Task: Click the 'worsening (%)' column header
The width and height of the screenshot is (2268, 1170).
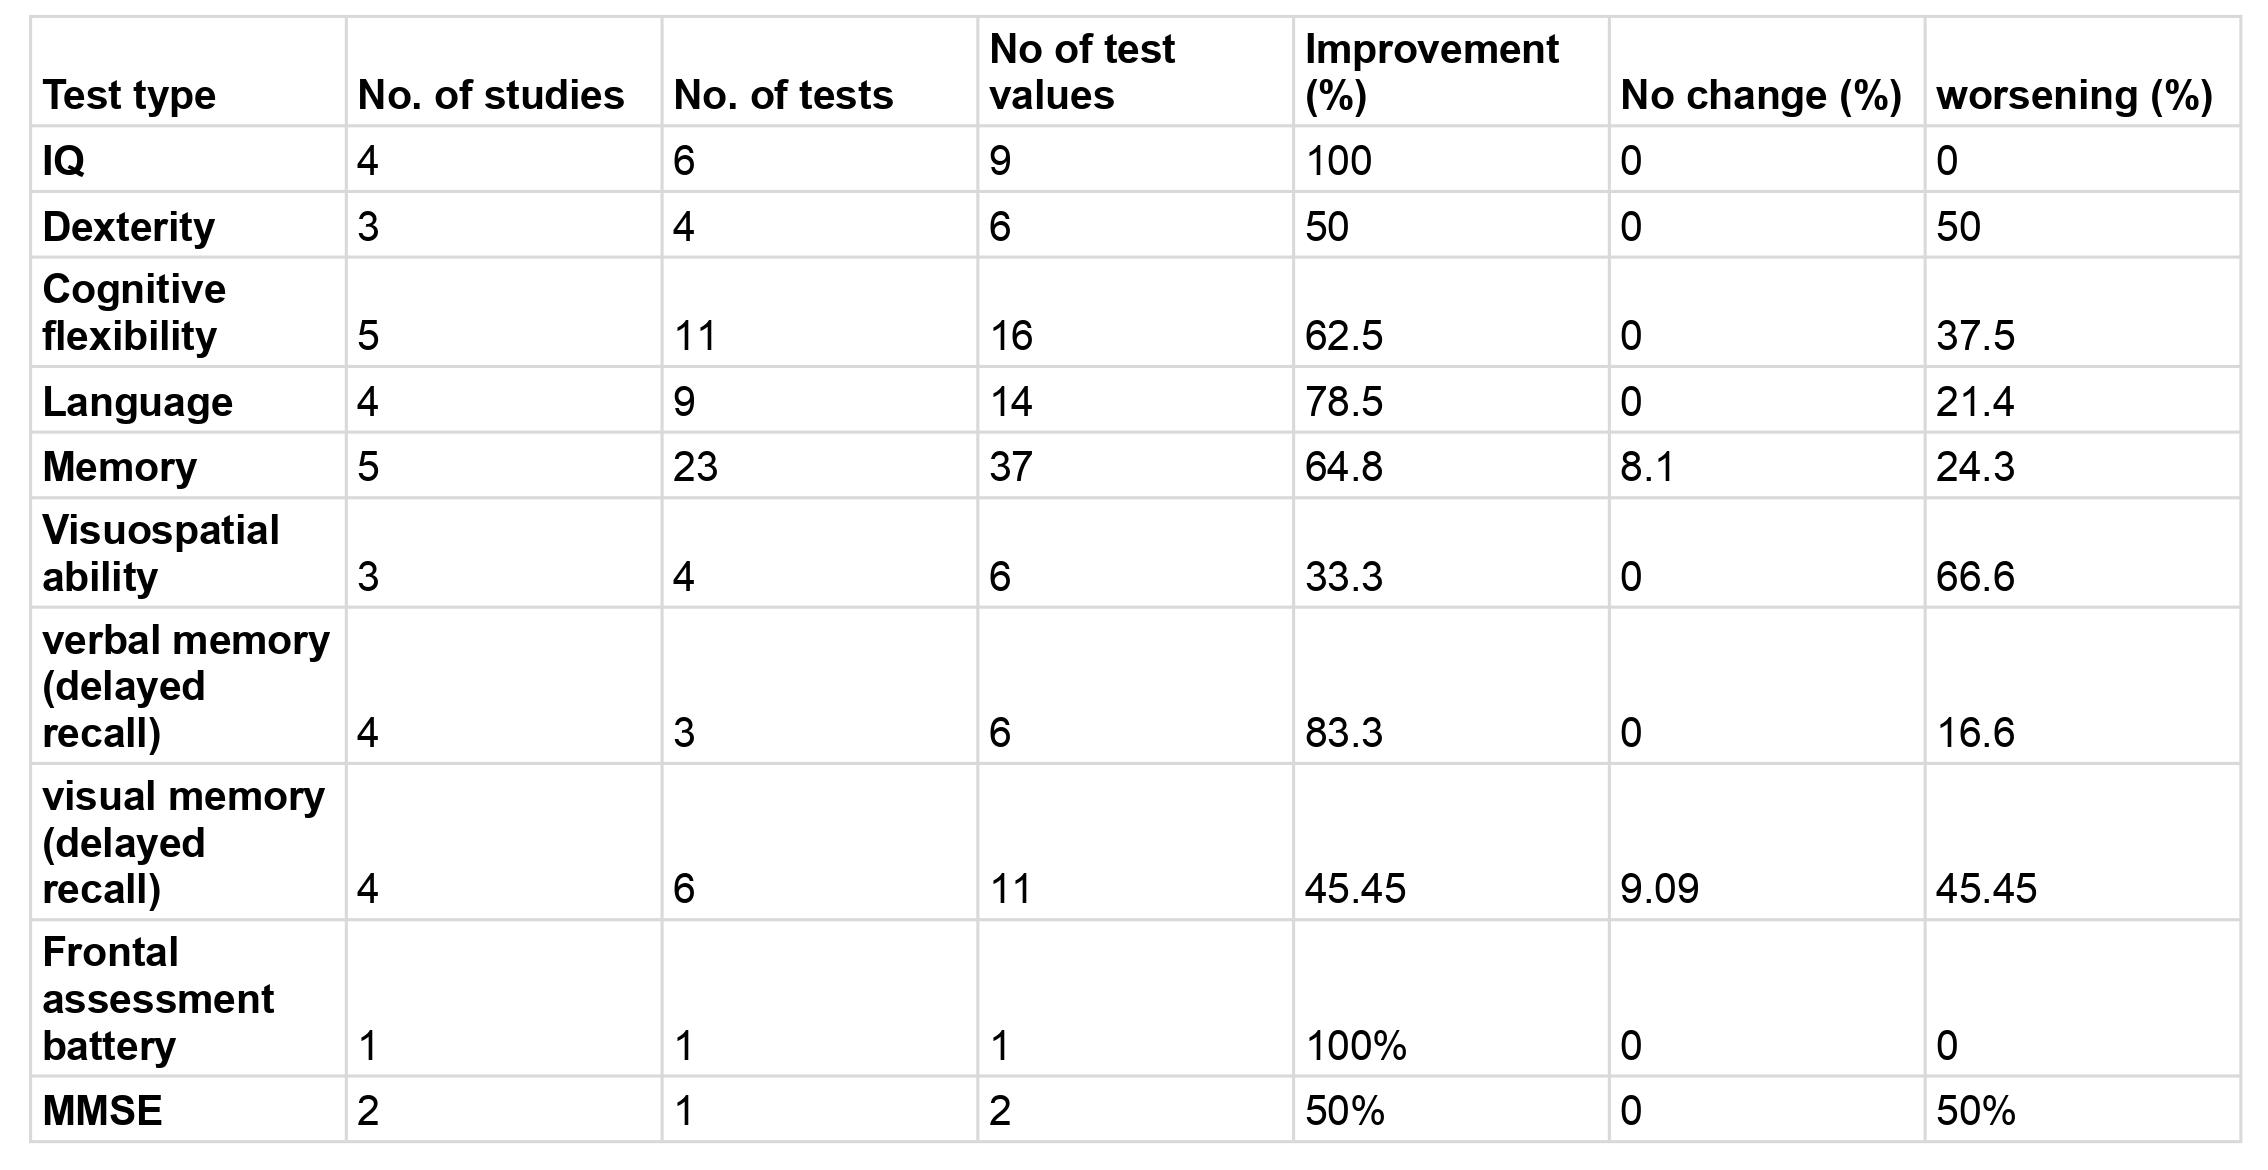Action: 2074,95
